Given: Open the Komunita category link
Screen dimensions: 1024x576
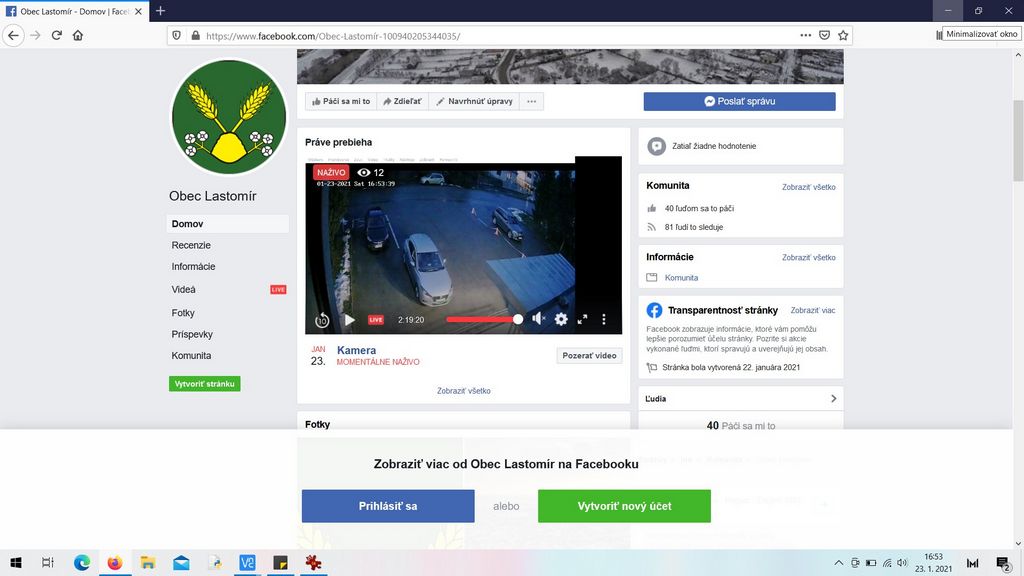Looking at the screenshot, I should point(681,278).
